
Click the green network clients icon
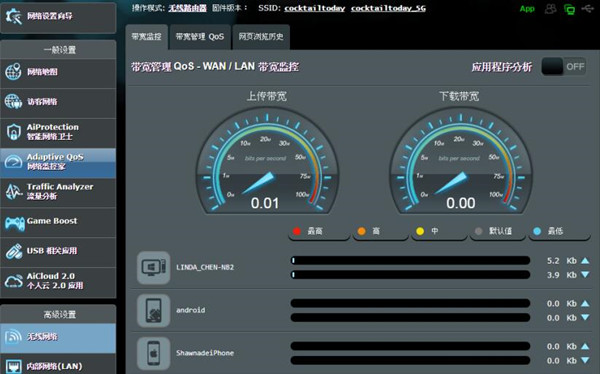point(569,9)
